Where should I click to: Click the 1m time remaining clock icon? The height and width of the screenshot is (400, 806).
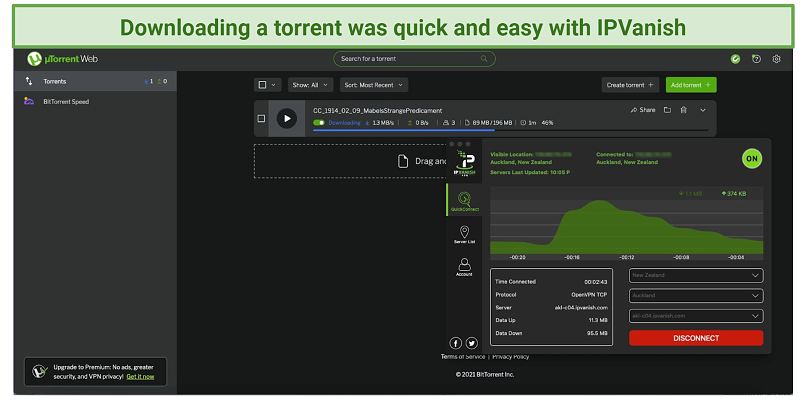pos(523,123)
